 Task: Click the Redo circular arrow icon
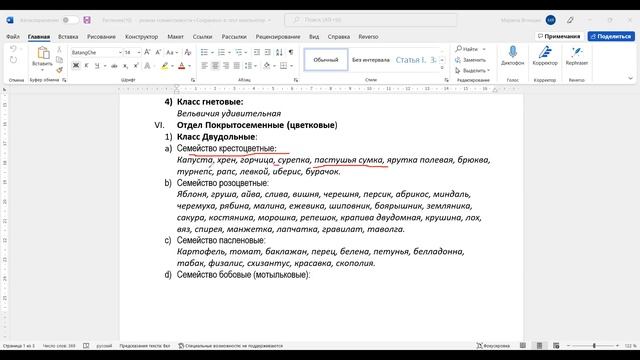coord(13,60)
